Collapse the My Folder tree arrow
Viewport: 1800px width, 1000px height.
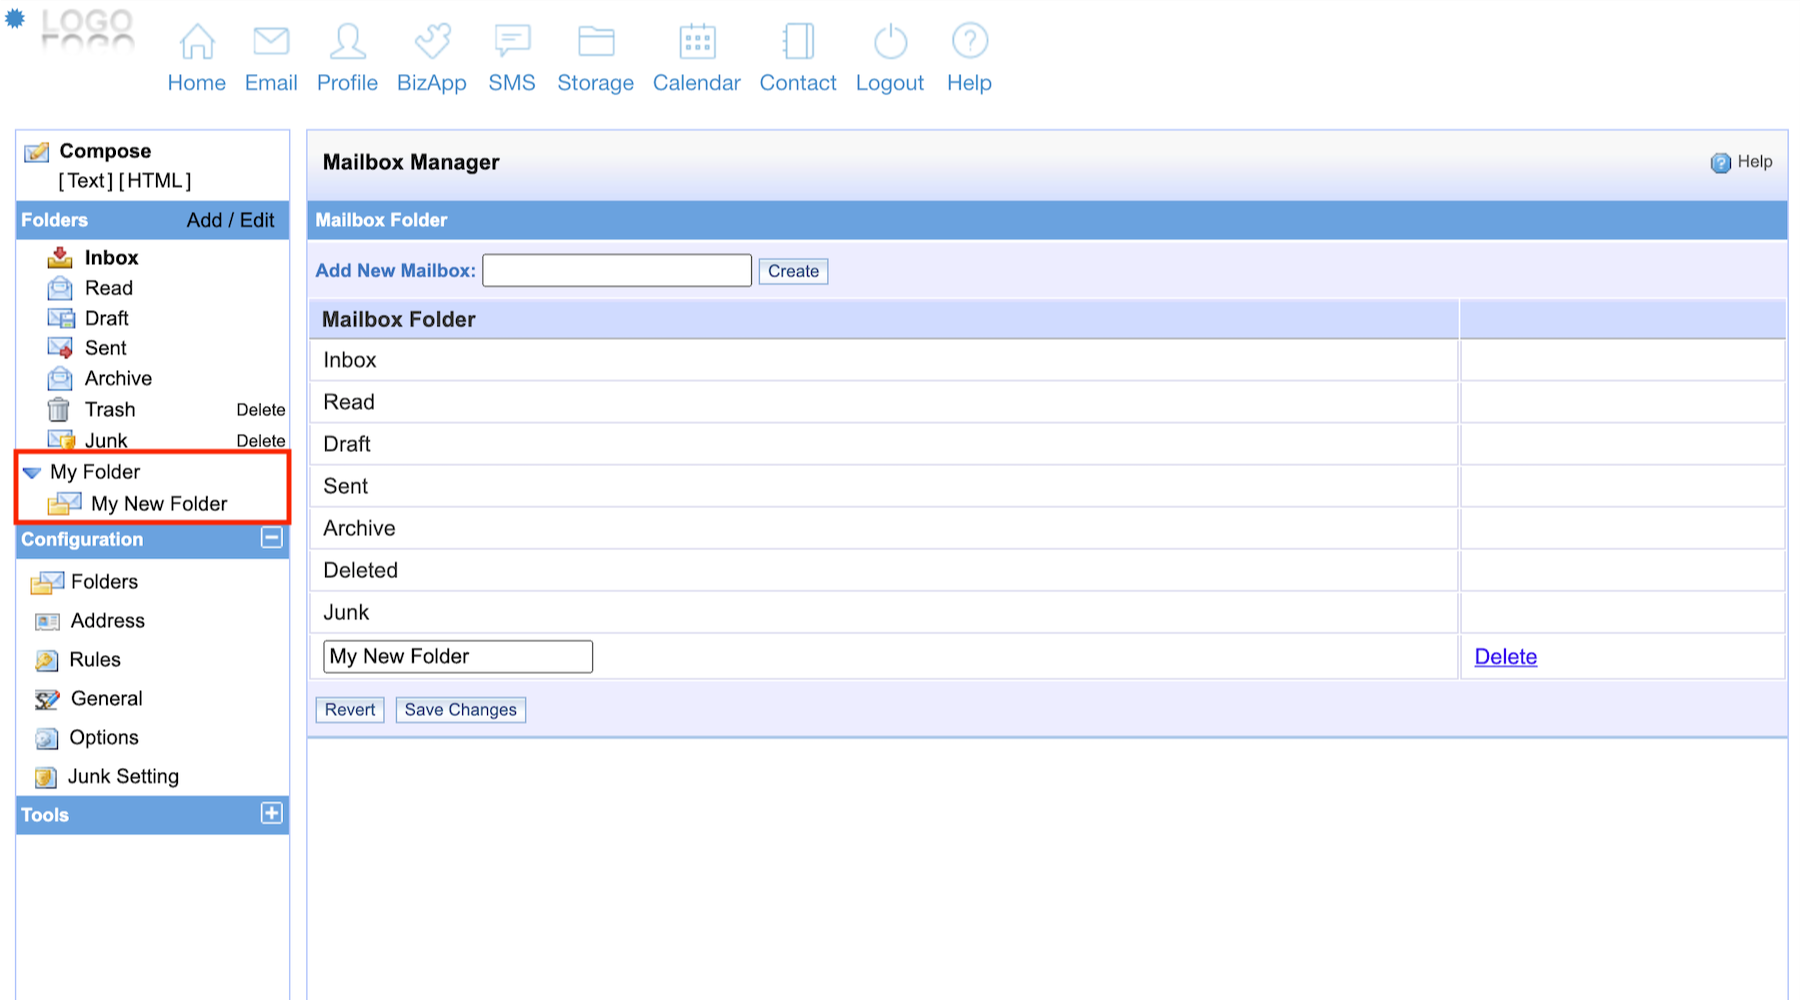pyautogui.click(x=32, y=472)
